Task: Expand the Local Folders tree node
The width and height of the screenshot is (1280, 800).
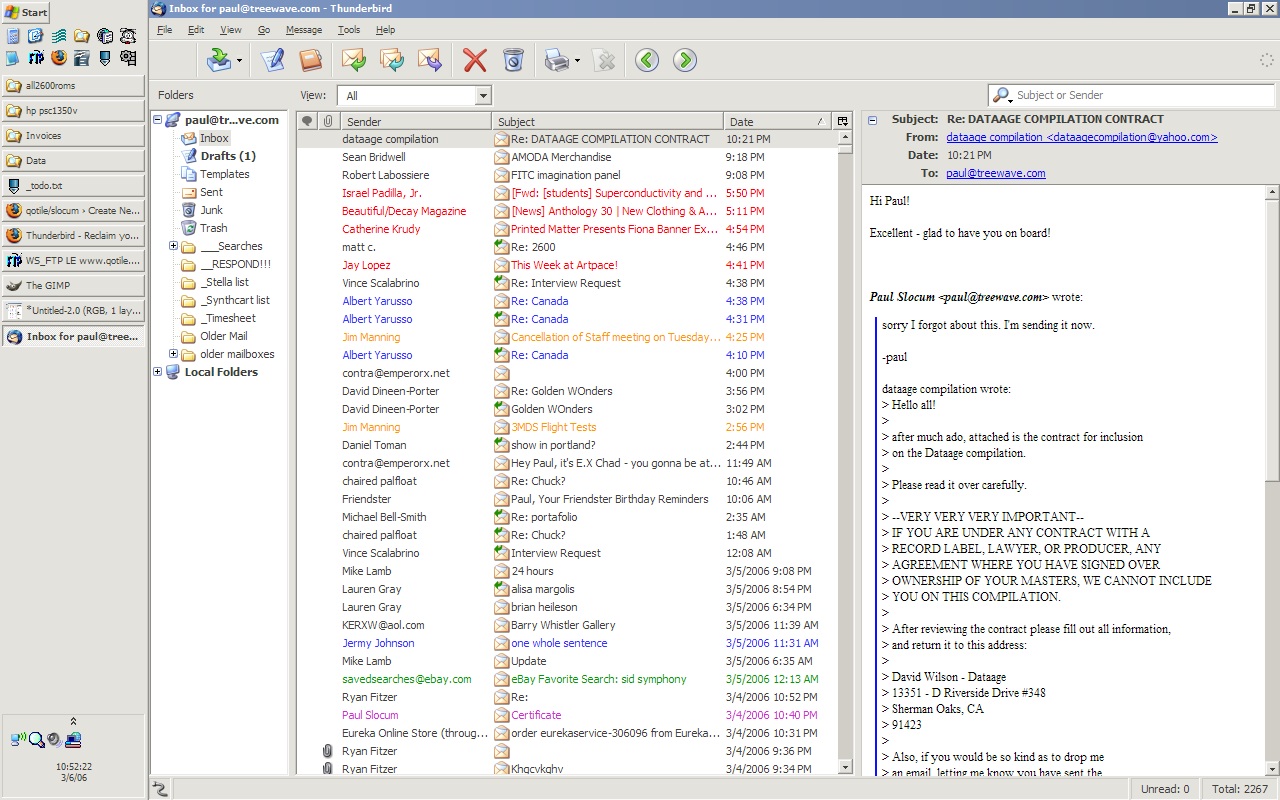Action: click(x=157, y=372)
